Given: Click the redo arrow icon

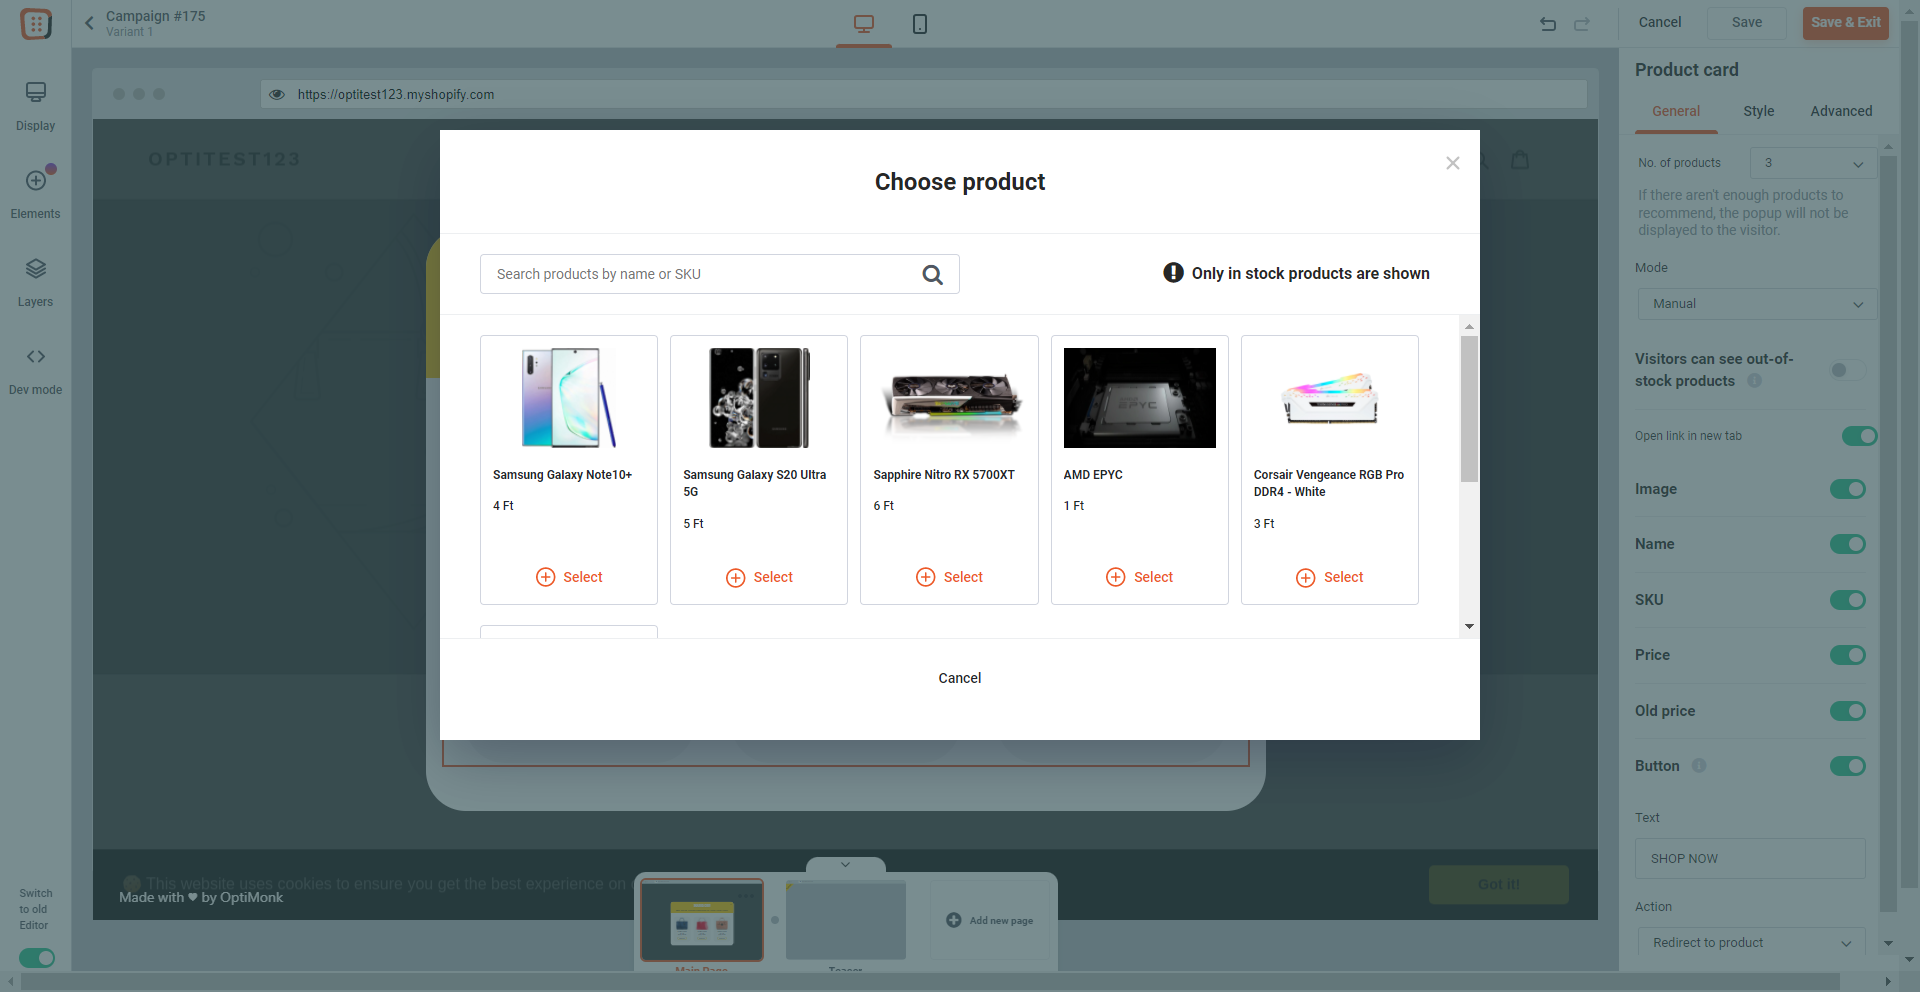Looking at the screenshot, I should pos(1582,23).
